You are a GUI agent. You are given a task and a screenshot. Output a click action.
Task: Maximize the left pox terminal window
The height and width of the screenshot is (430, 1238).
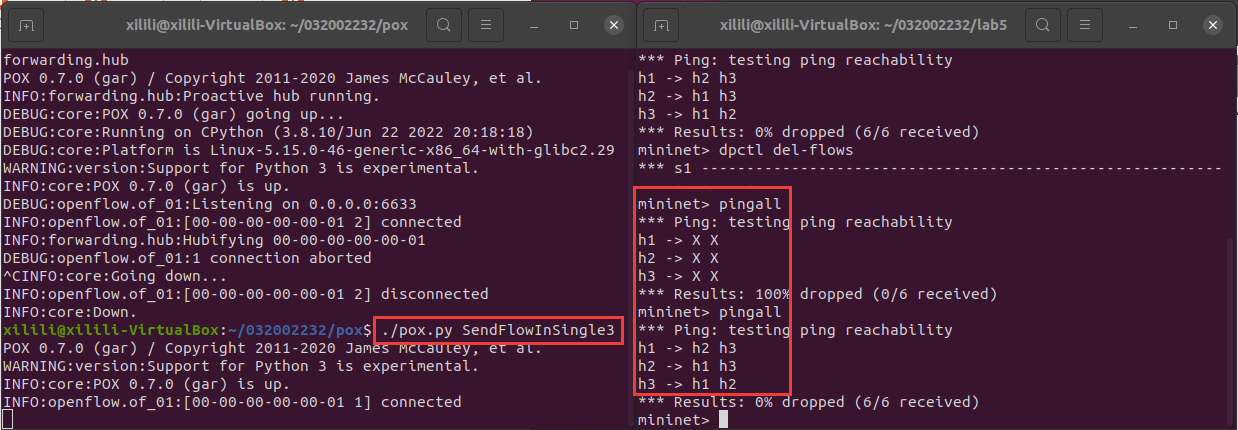pyautogui.click(x=574, y=23)
